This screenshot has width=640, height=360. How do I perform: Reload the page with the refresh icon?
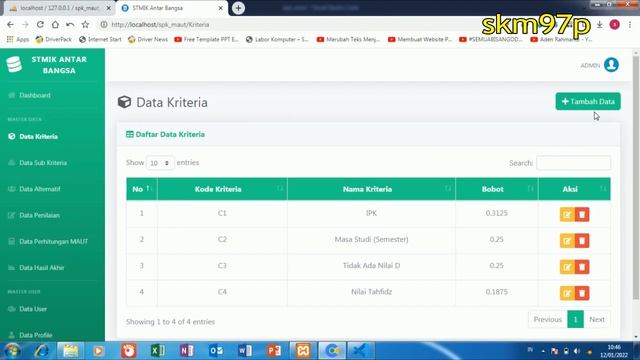click(40, 24)
